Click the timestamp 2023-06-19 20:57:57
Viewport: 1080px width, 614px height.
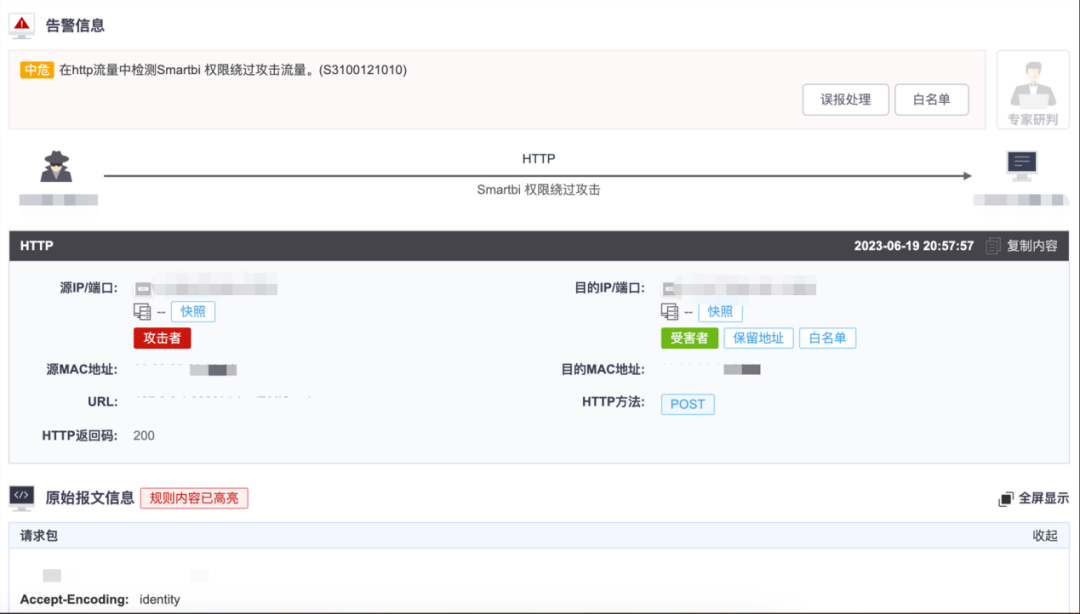(x=914, y=246)
